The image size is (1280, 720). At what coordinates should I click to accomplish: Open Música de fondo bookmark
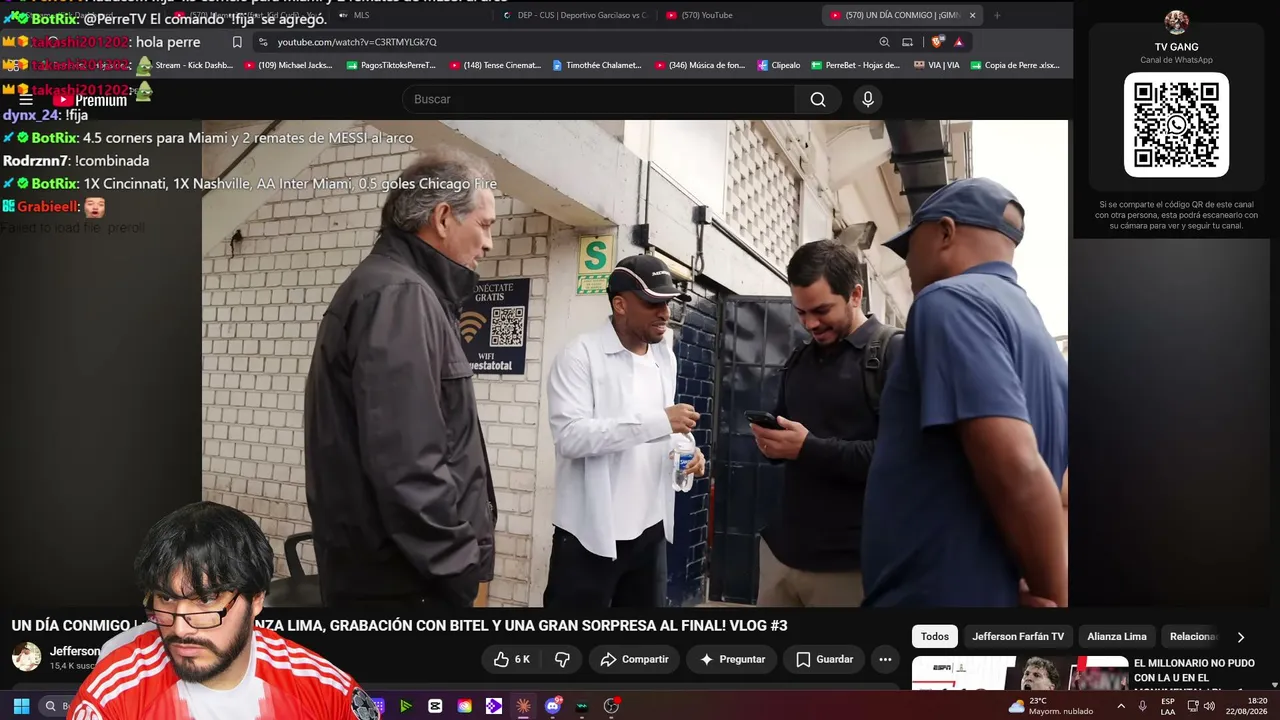pos(700,66)
